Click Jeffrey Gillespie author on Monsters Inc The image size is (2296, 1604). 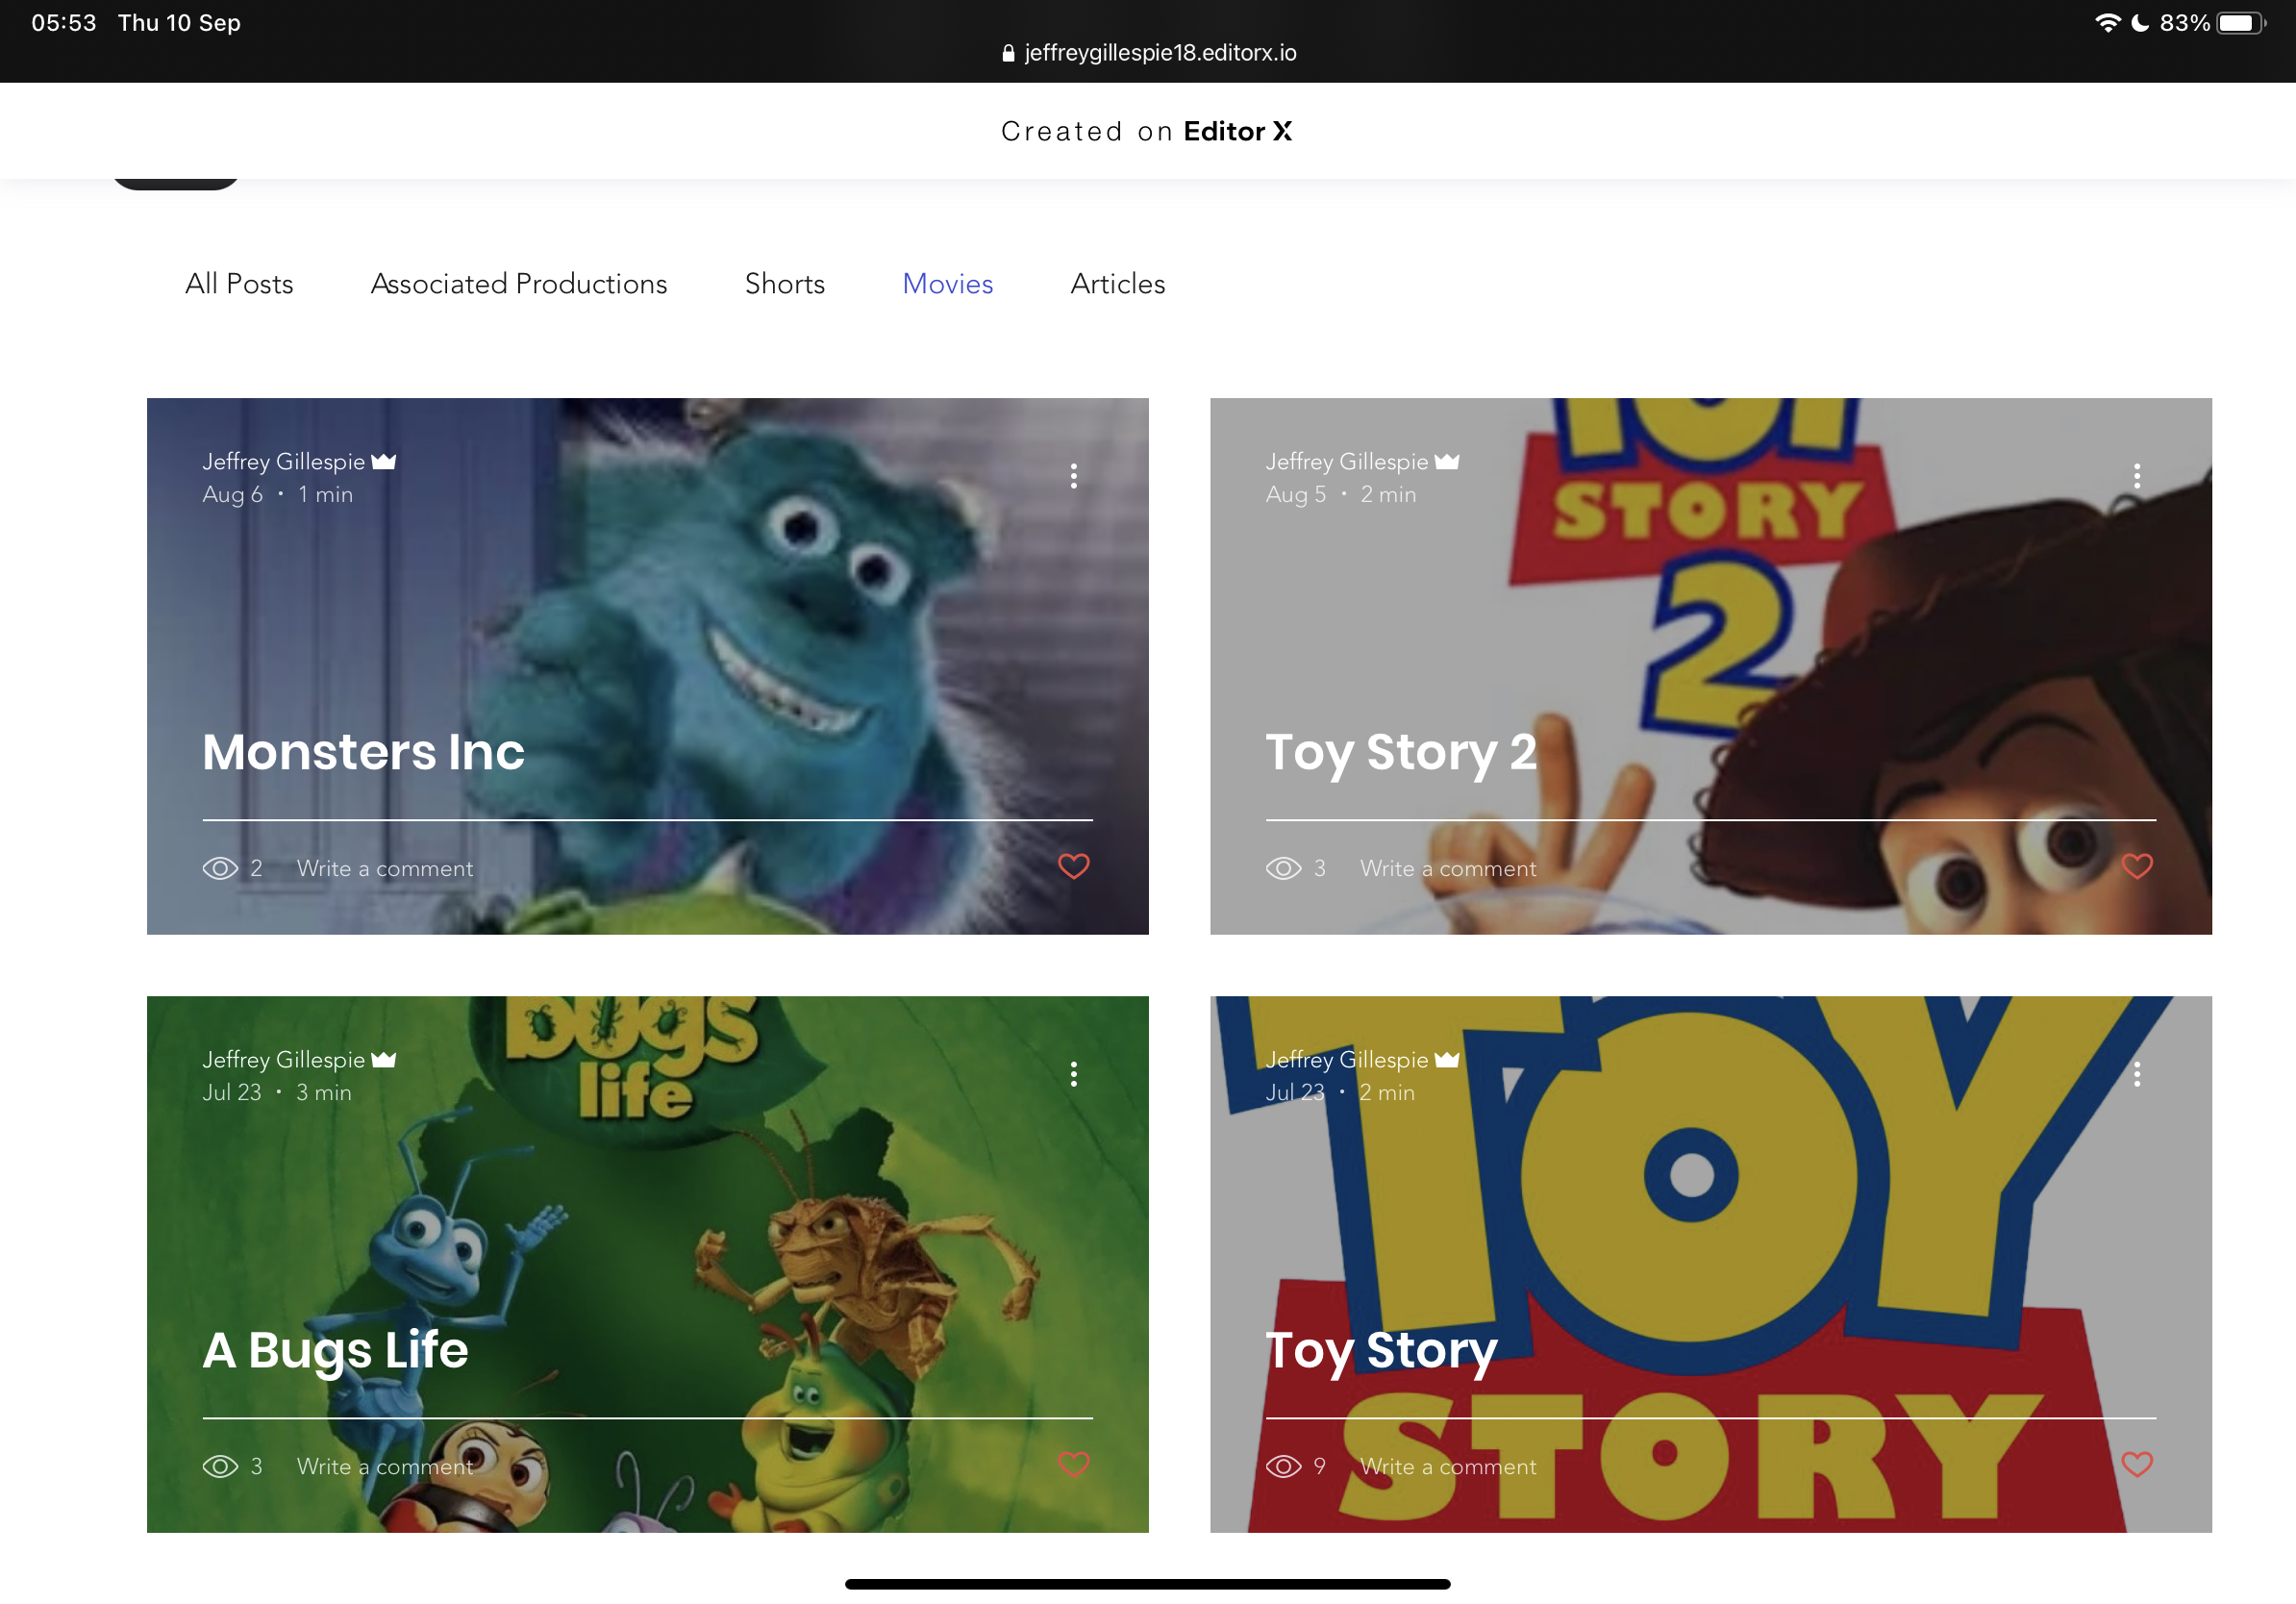283,461
